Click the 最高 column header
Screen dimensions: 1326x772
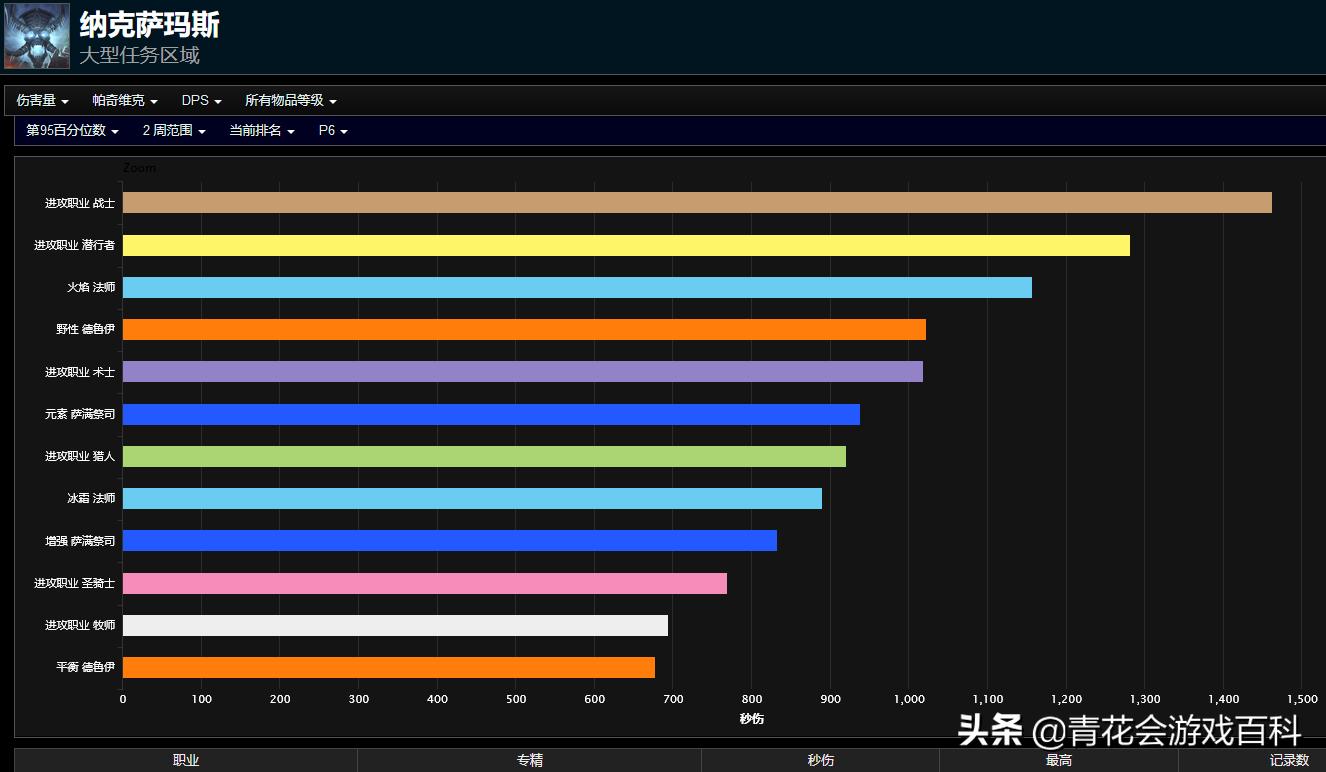coord(1059,761)
